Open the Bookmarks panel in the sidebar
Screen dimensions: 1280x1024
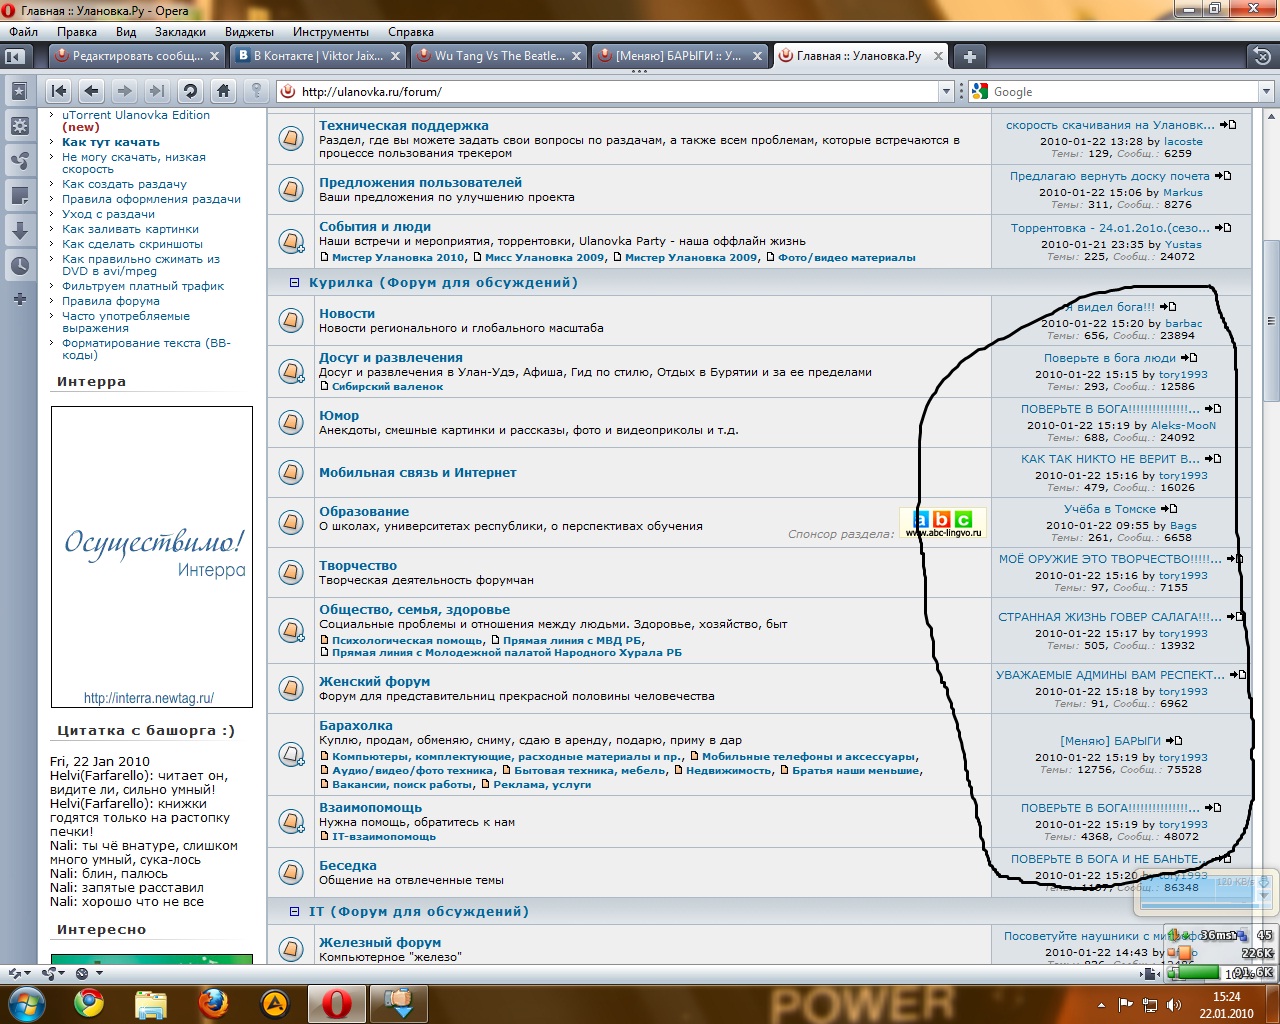click(19, 92)
